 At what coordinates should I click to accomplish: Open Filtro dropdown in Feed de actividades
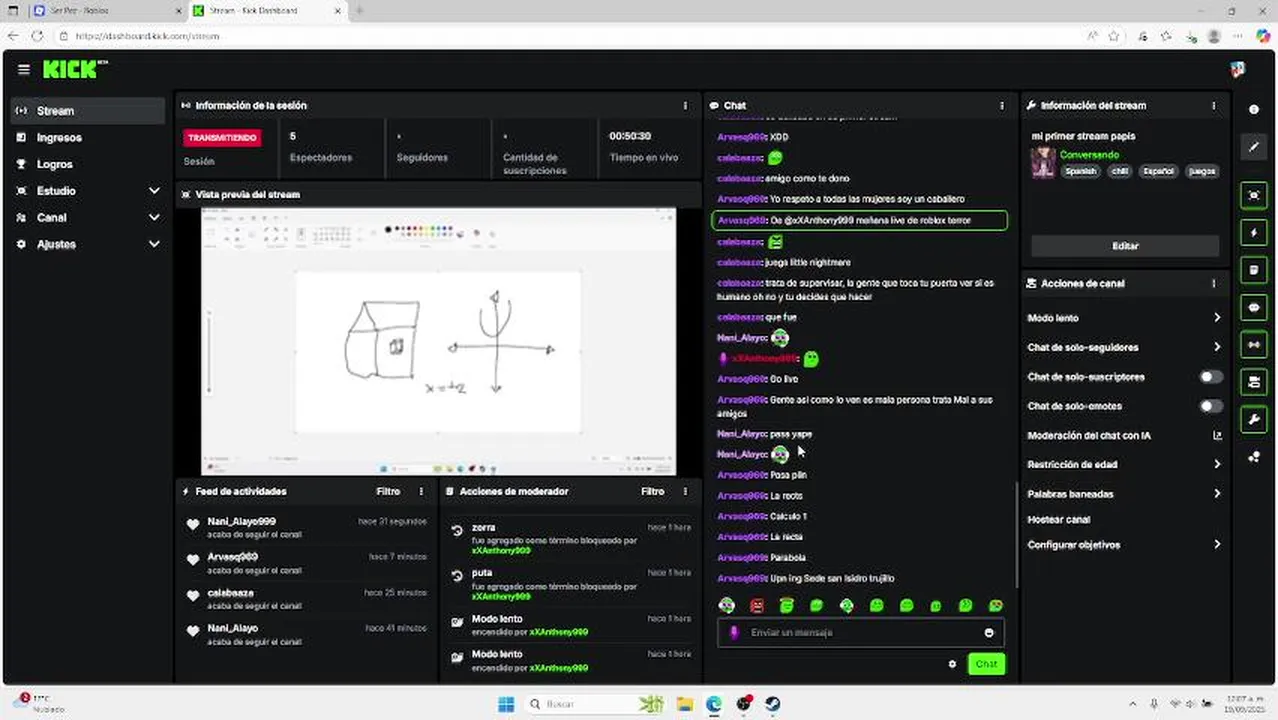point(388,491)
